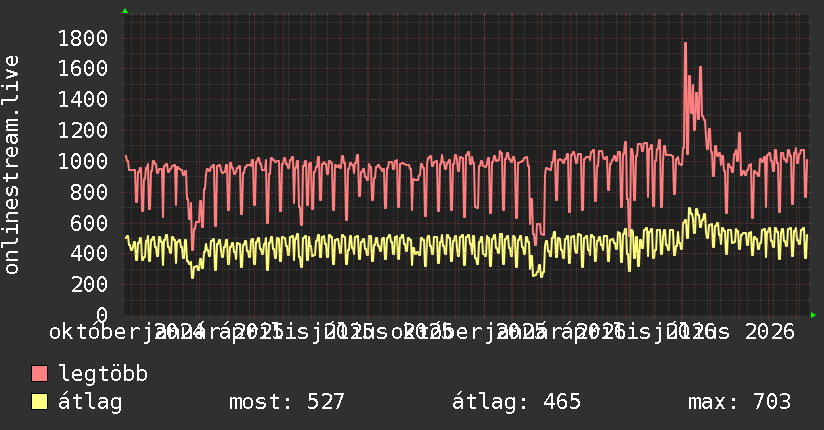This screenshot has height=430, width=824.
Task: Select the 'átlag: 465' statistic
Action: click(x=517, y=402)
